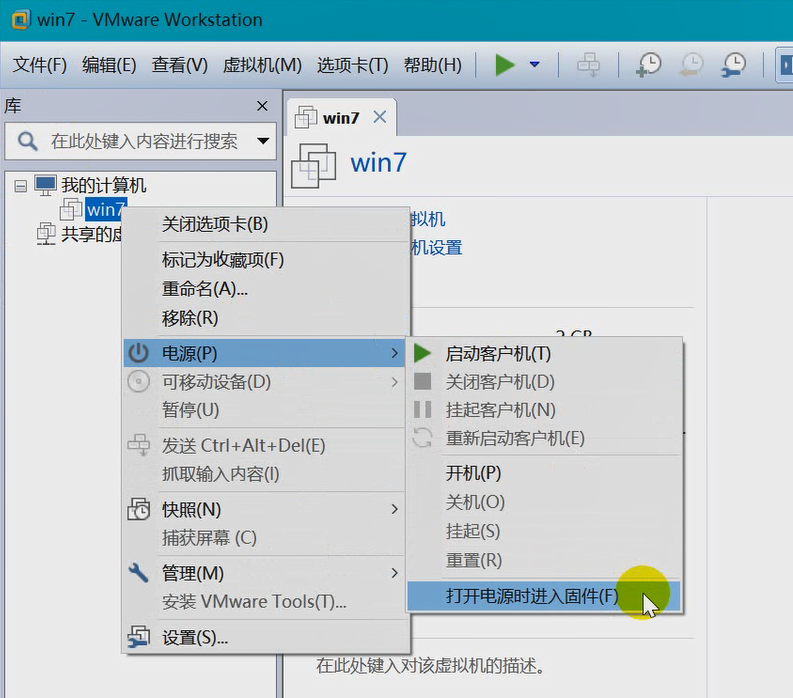Click the settings icon beside 设置(S)...
The image size is (793, 698).
(x=138, y=637)
